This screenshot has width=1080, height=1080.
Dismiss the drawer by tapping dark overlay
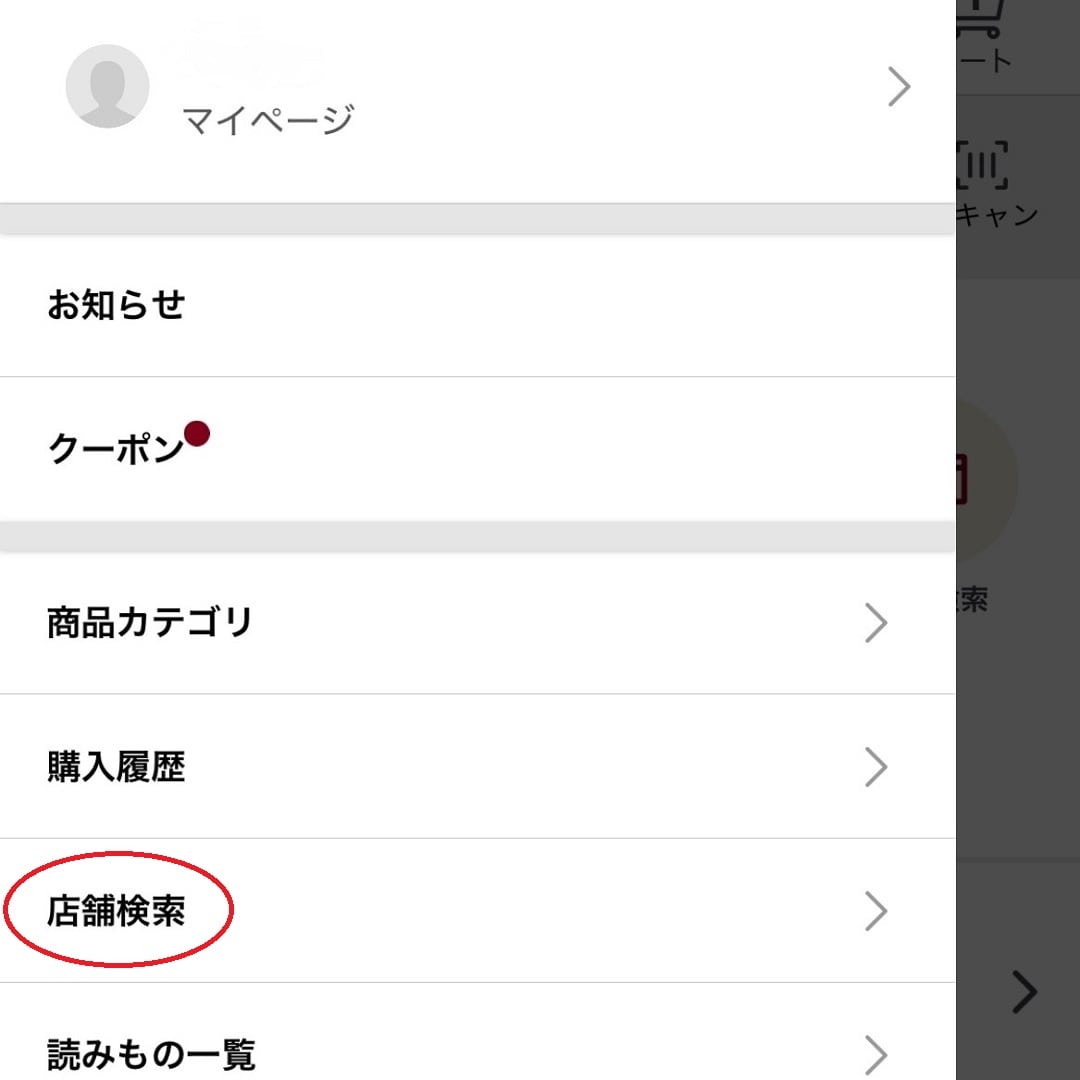click(x=1018, y=758)
